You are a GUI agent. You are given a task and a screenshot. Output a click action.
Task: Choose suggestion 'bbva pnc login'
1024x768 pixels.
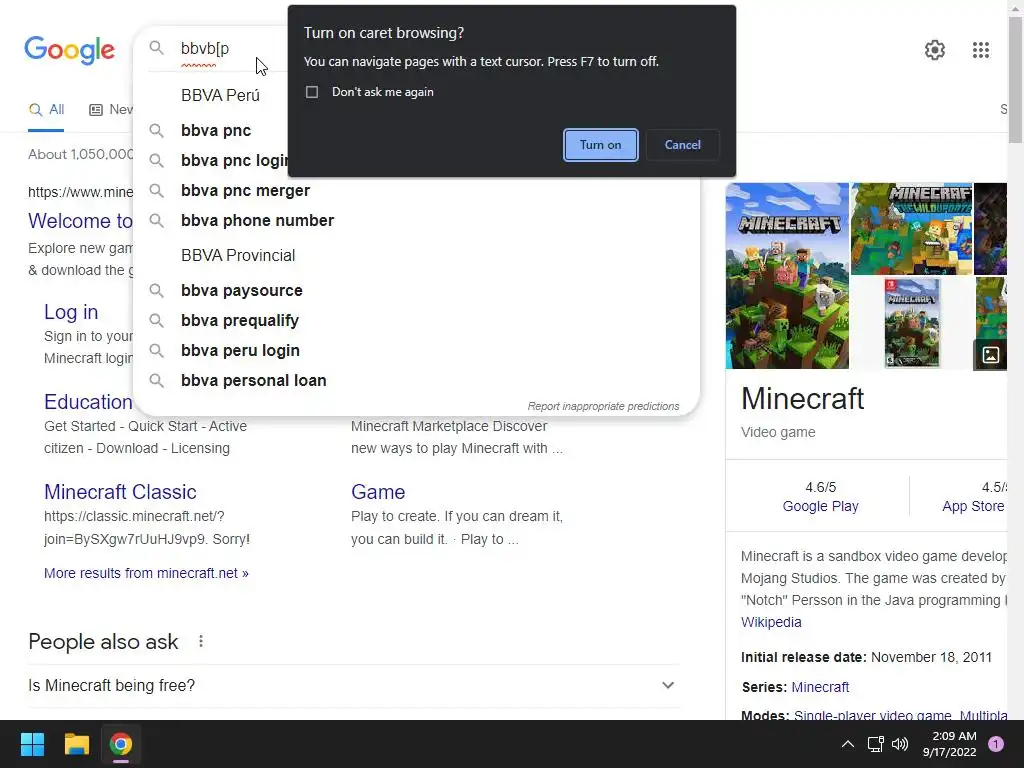click(234, 161)
